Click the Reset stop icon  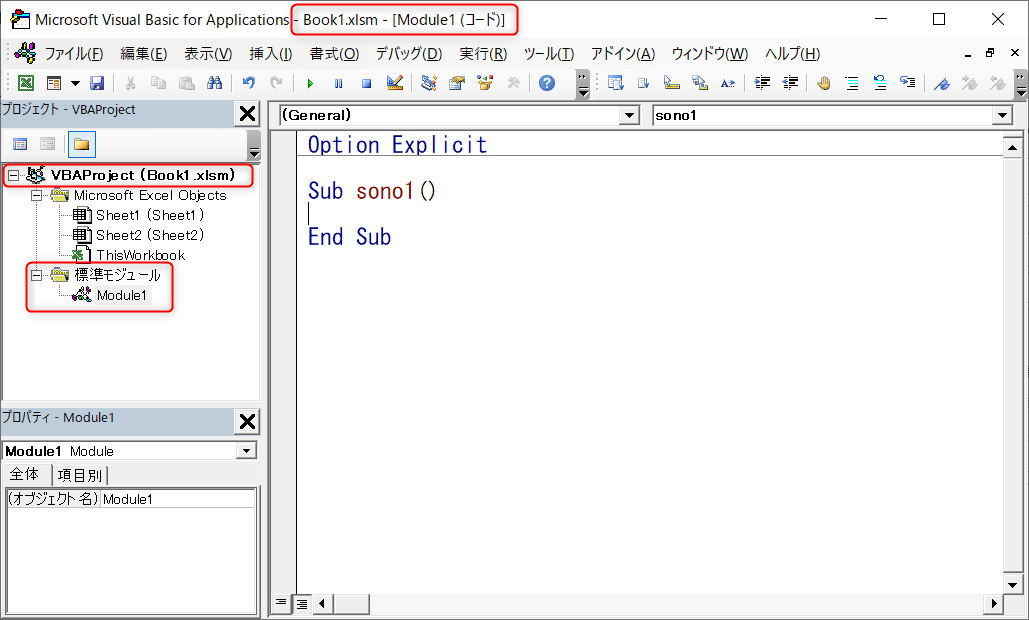point(366,83)
